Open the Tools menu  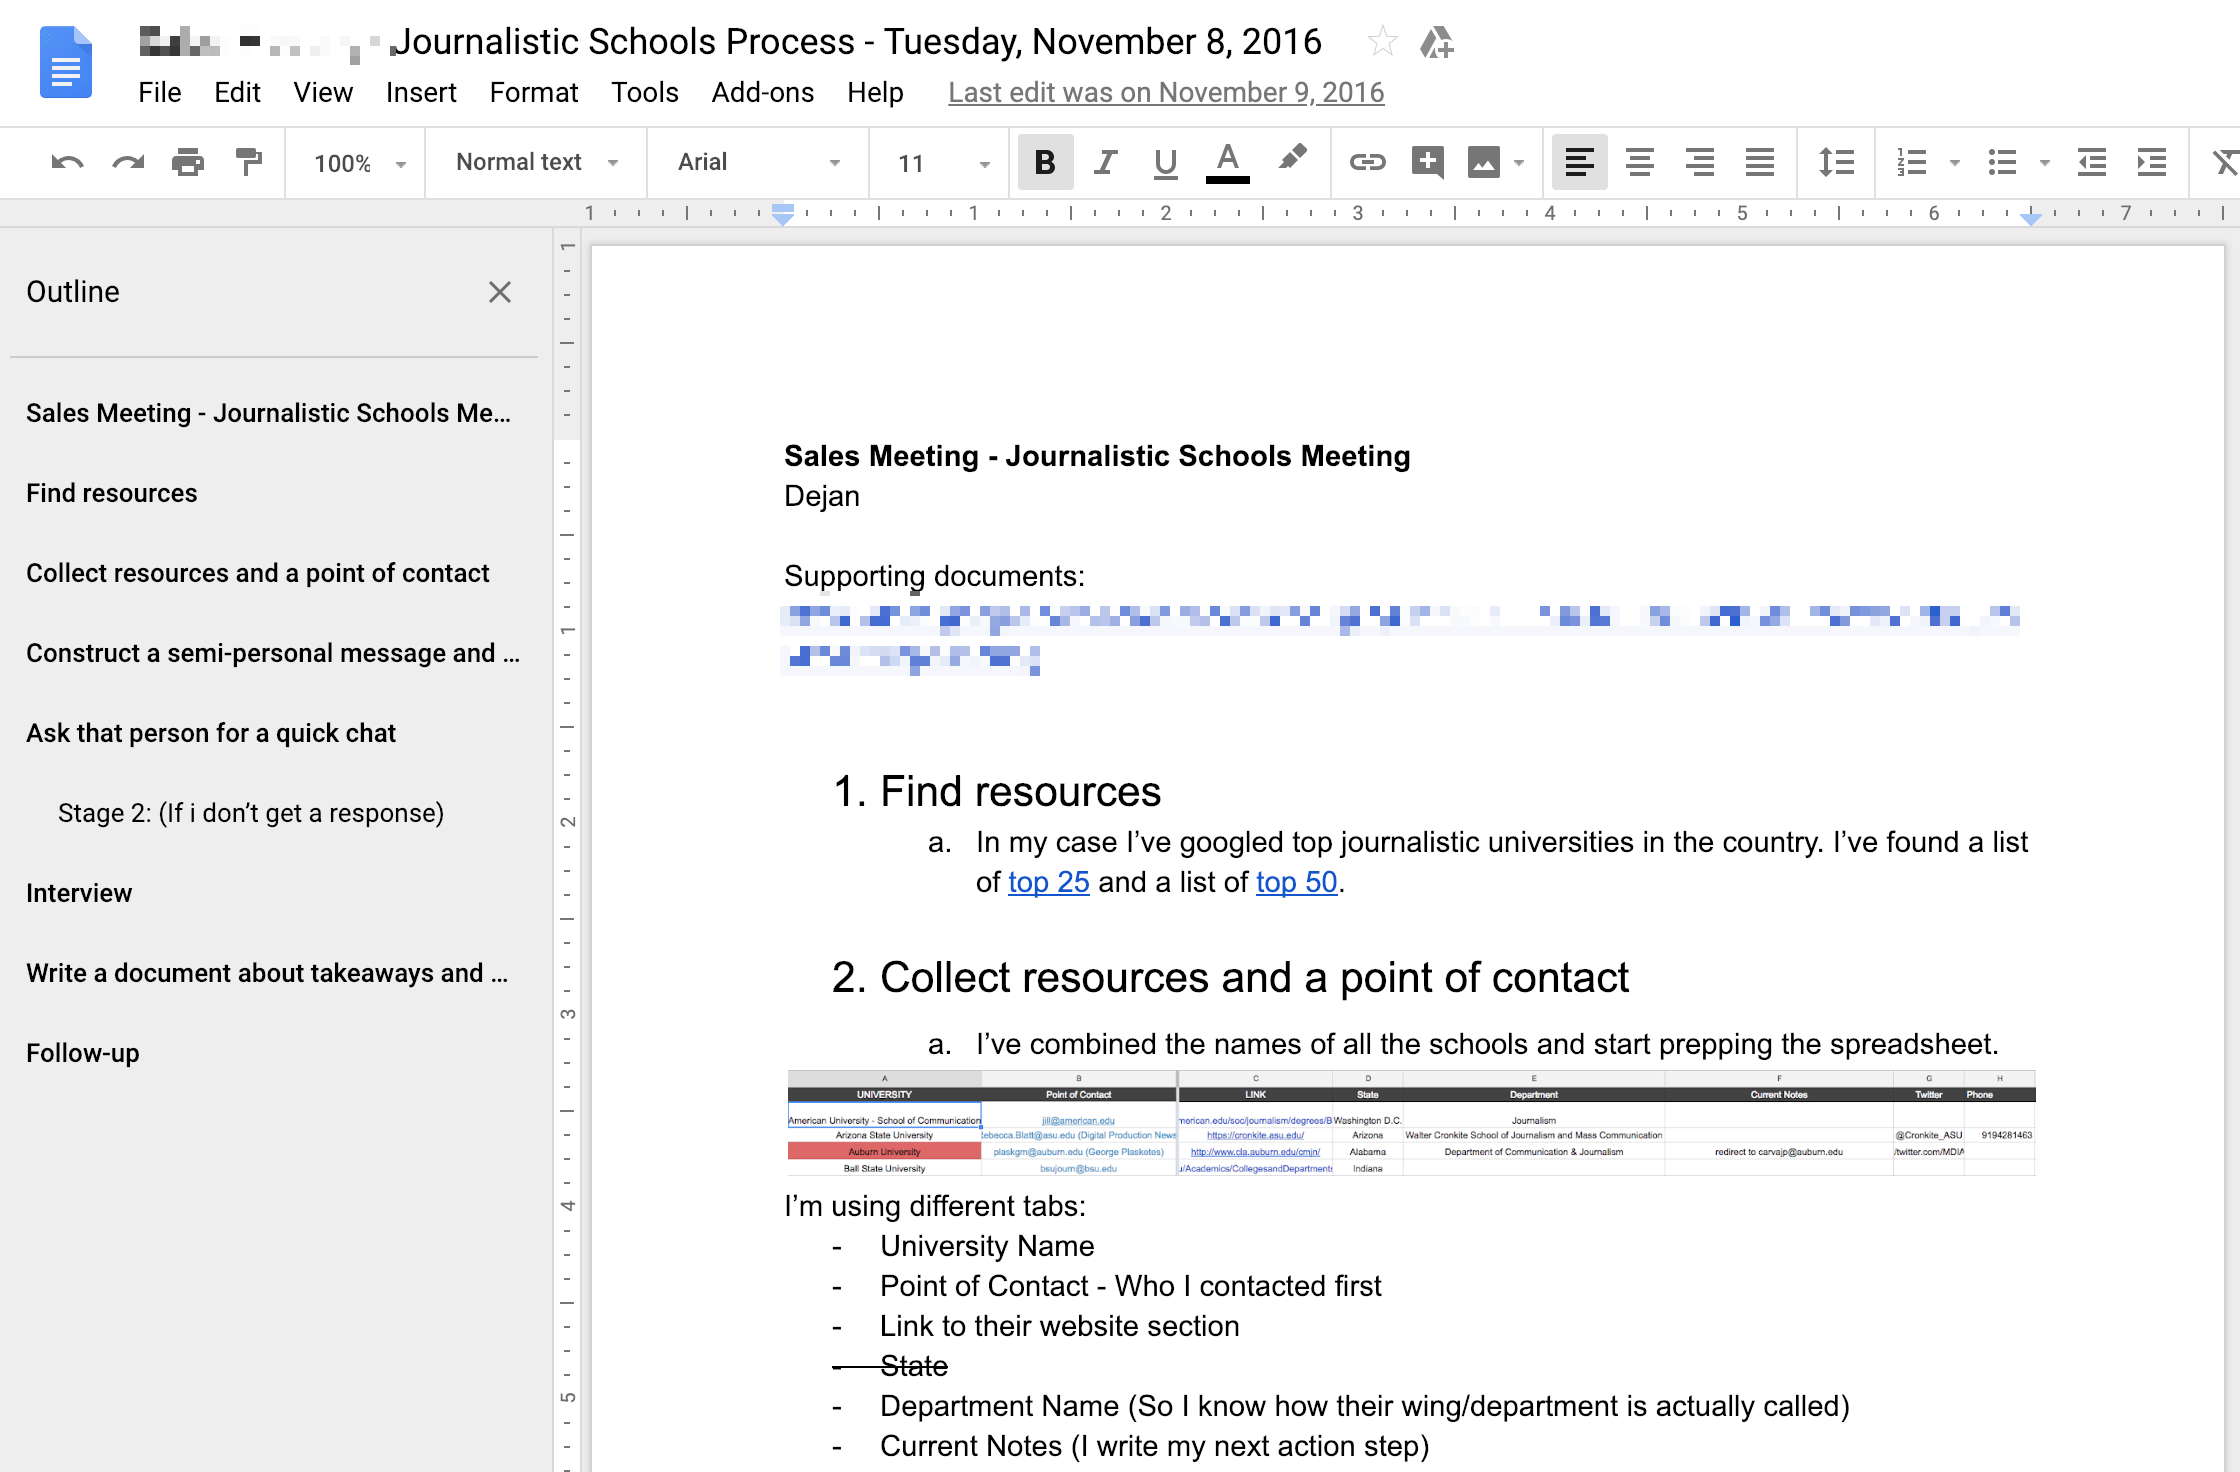pos(645,92)
